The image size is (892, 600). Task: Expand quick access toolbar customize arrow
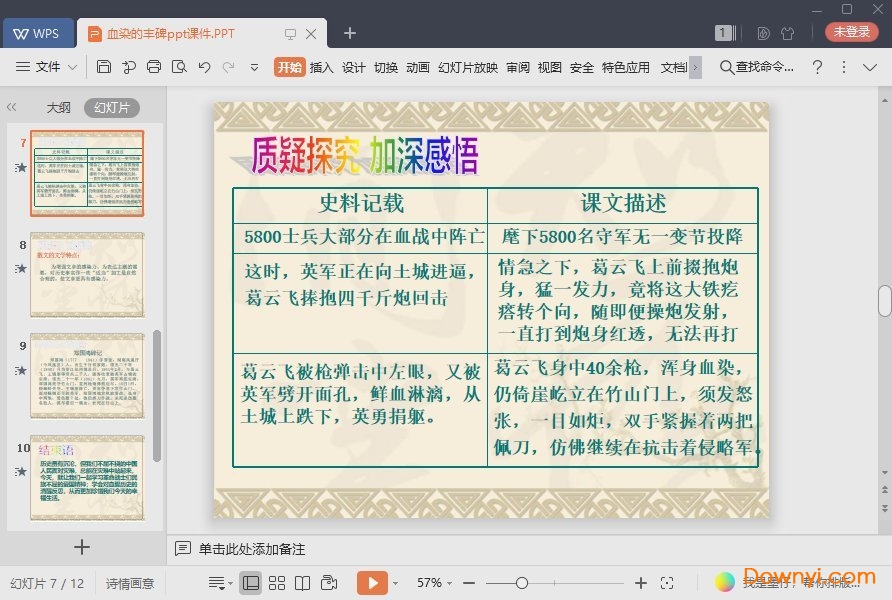(254, 67)
